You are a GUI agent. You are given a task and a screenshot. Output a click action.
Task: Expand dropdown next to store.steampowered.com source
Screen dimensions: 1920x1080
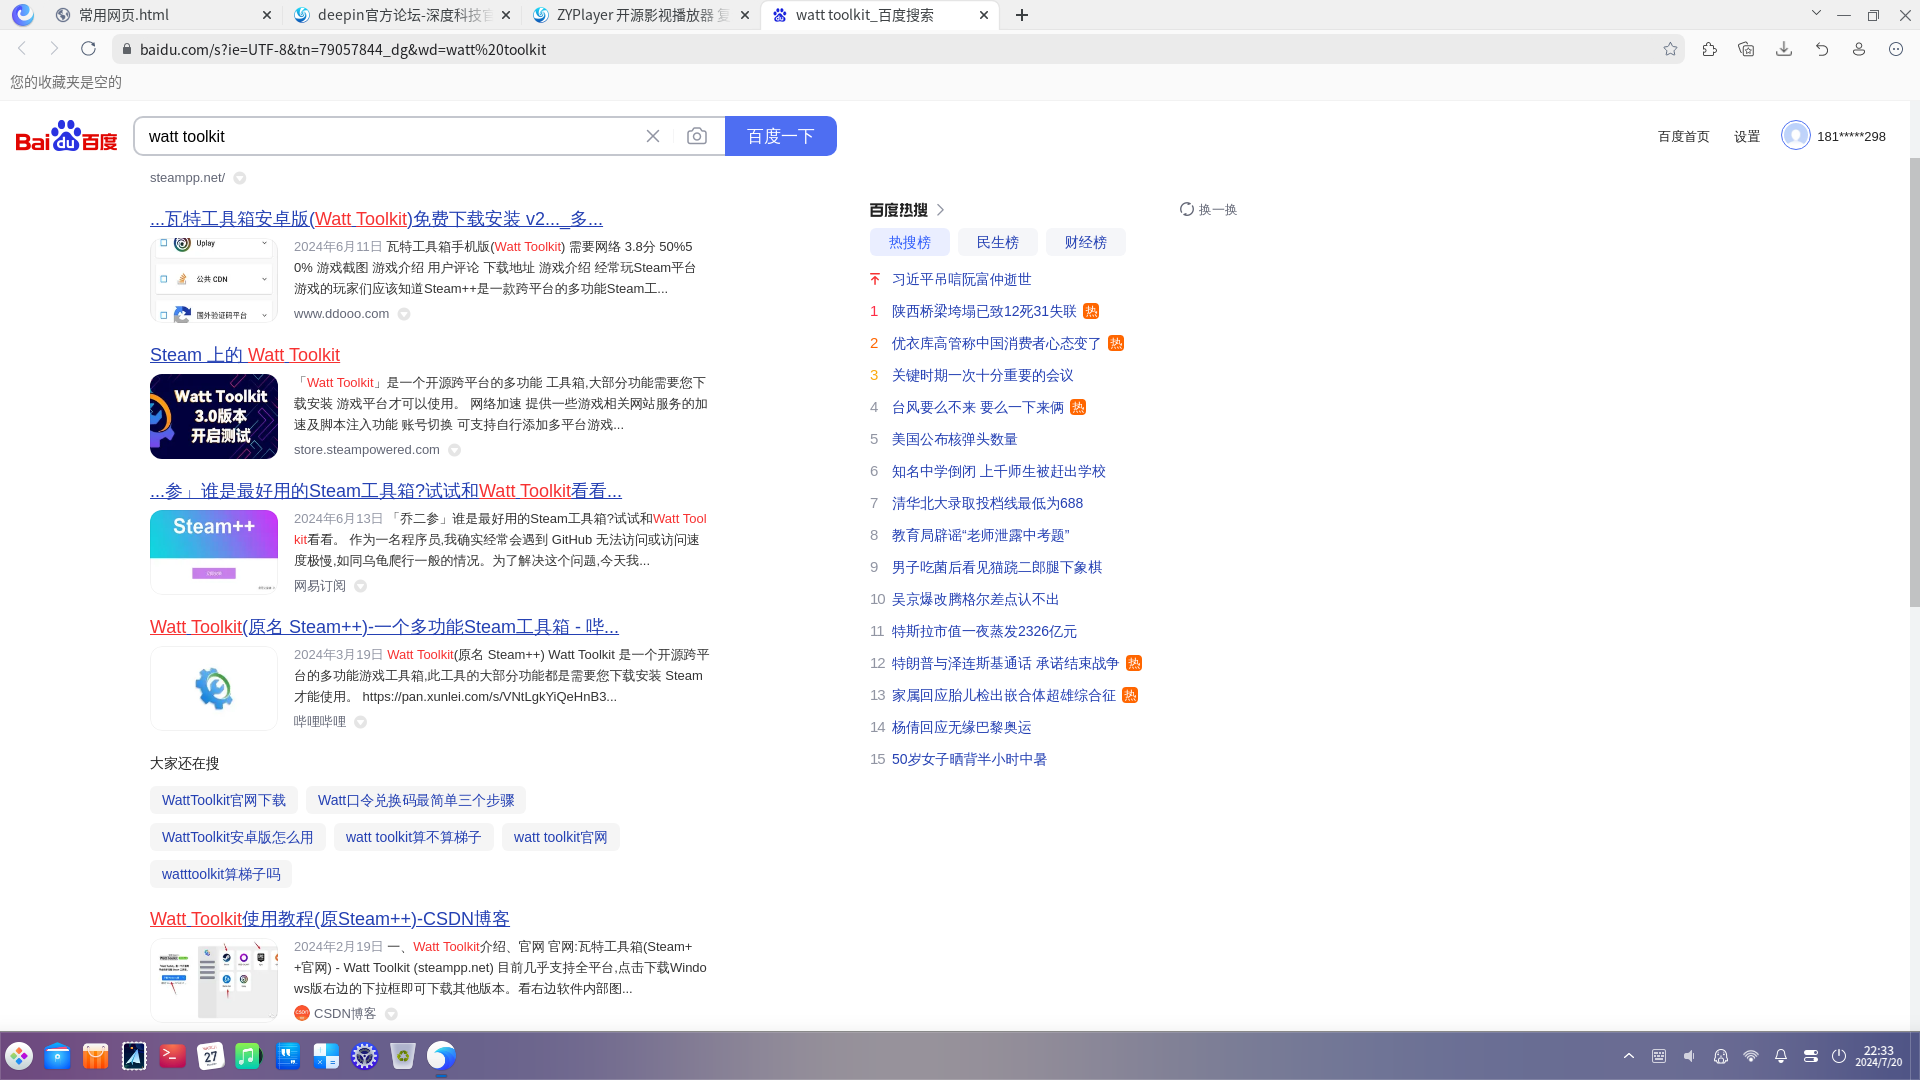[455, 450]
